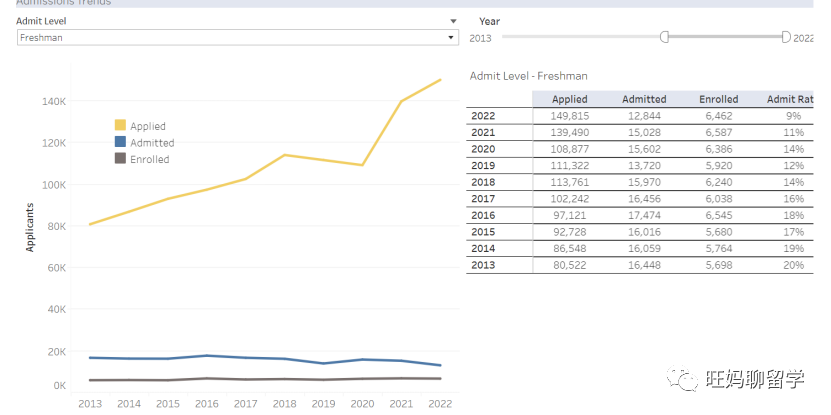Click the 111,322 applied cell

tap(570, 165)
